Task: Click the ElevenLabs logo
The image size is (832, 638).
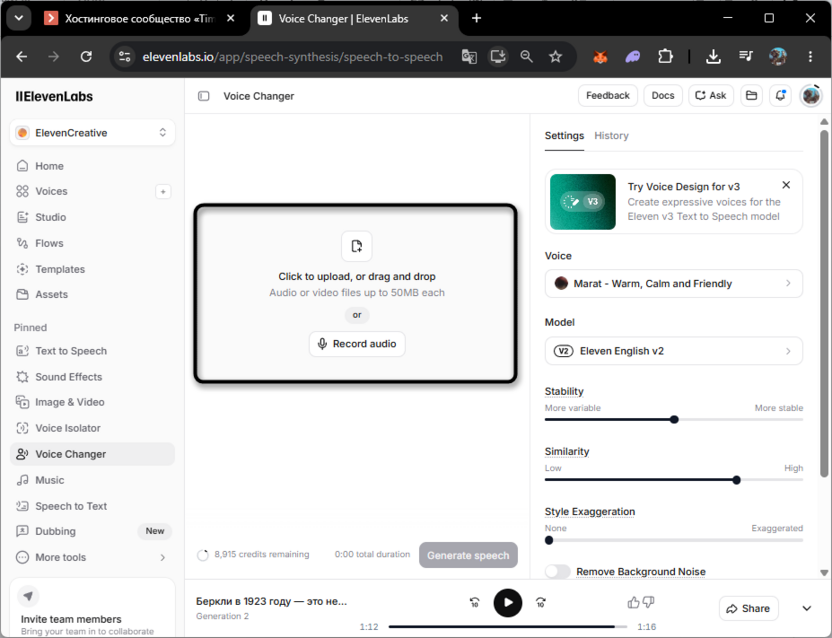Action: point(54,97)
